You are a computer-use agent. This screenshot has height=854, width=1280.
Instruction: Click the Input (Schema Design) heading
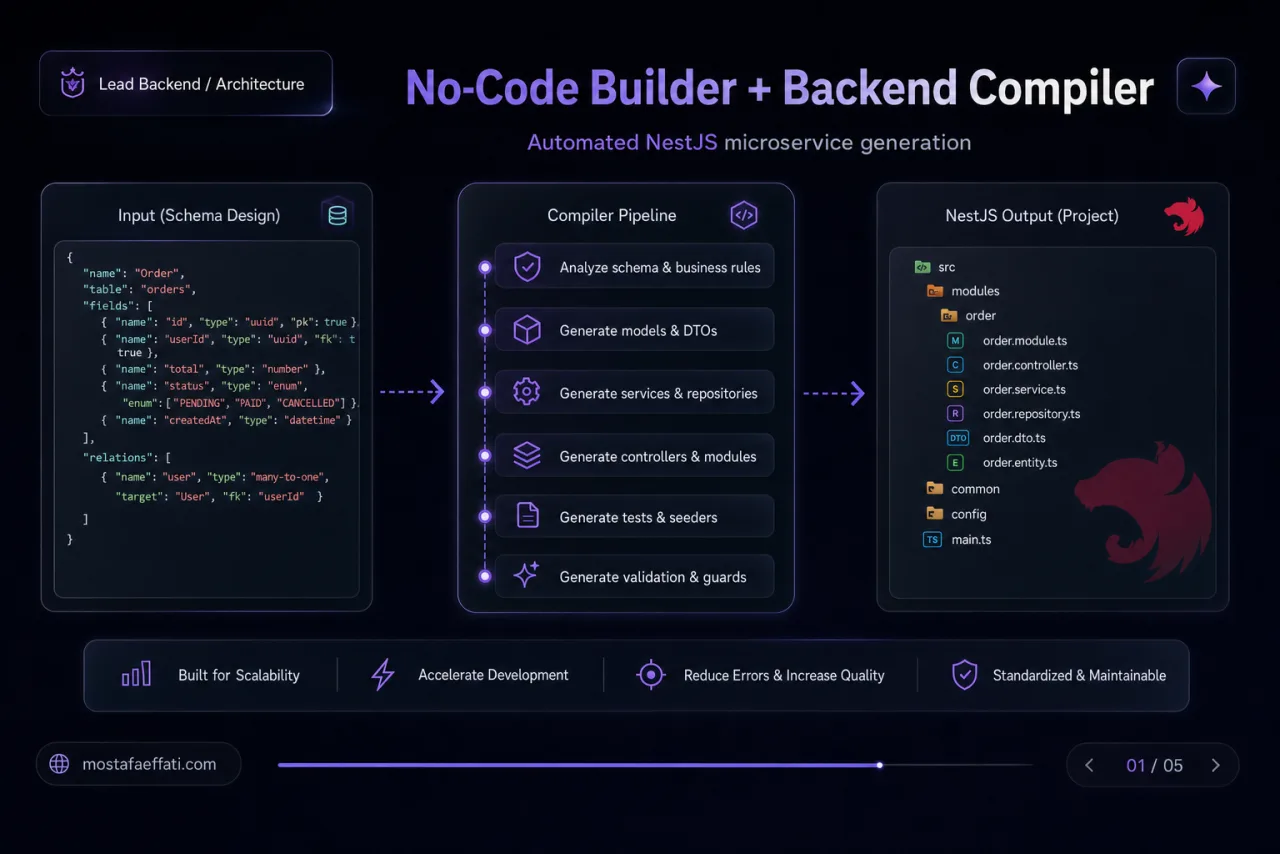[x=199, y=215]
